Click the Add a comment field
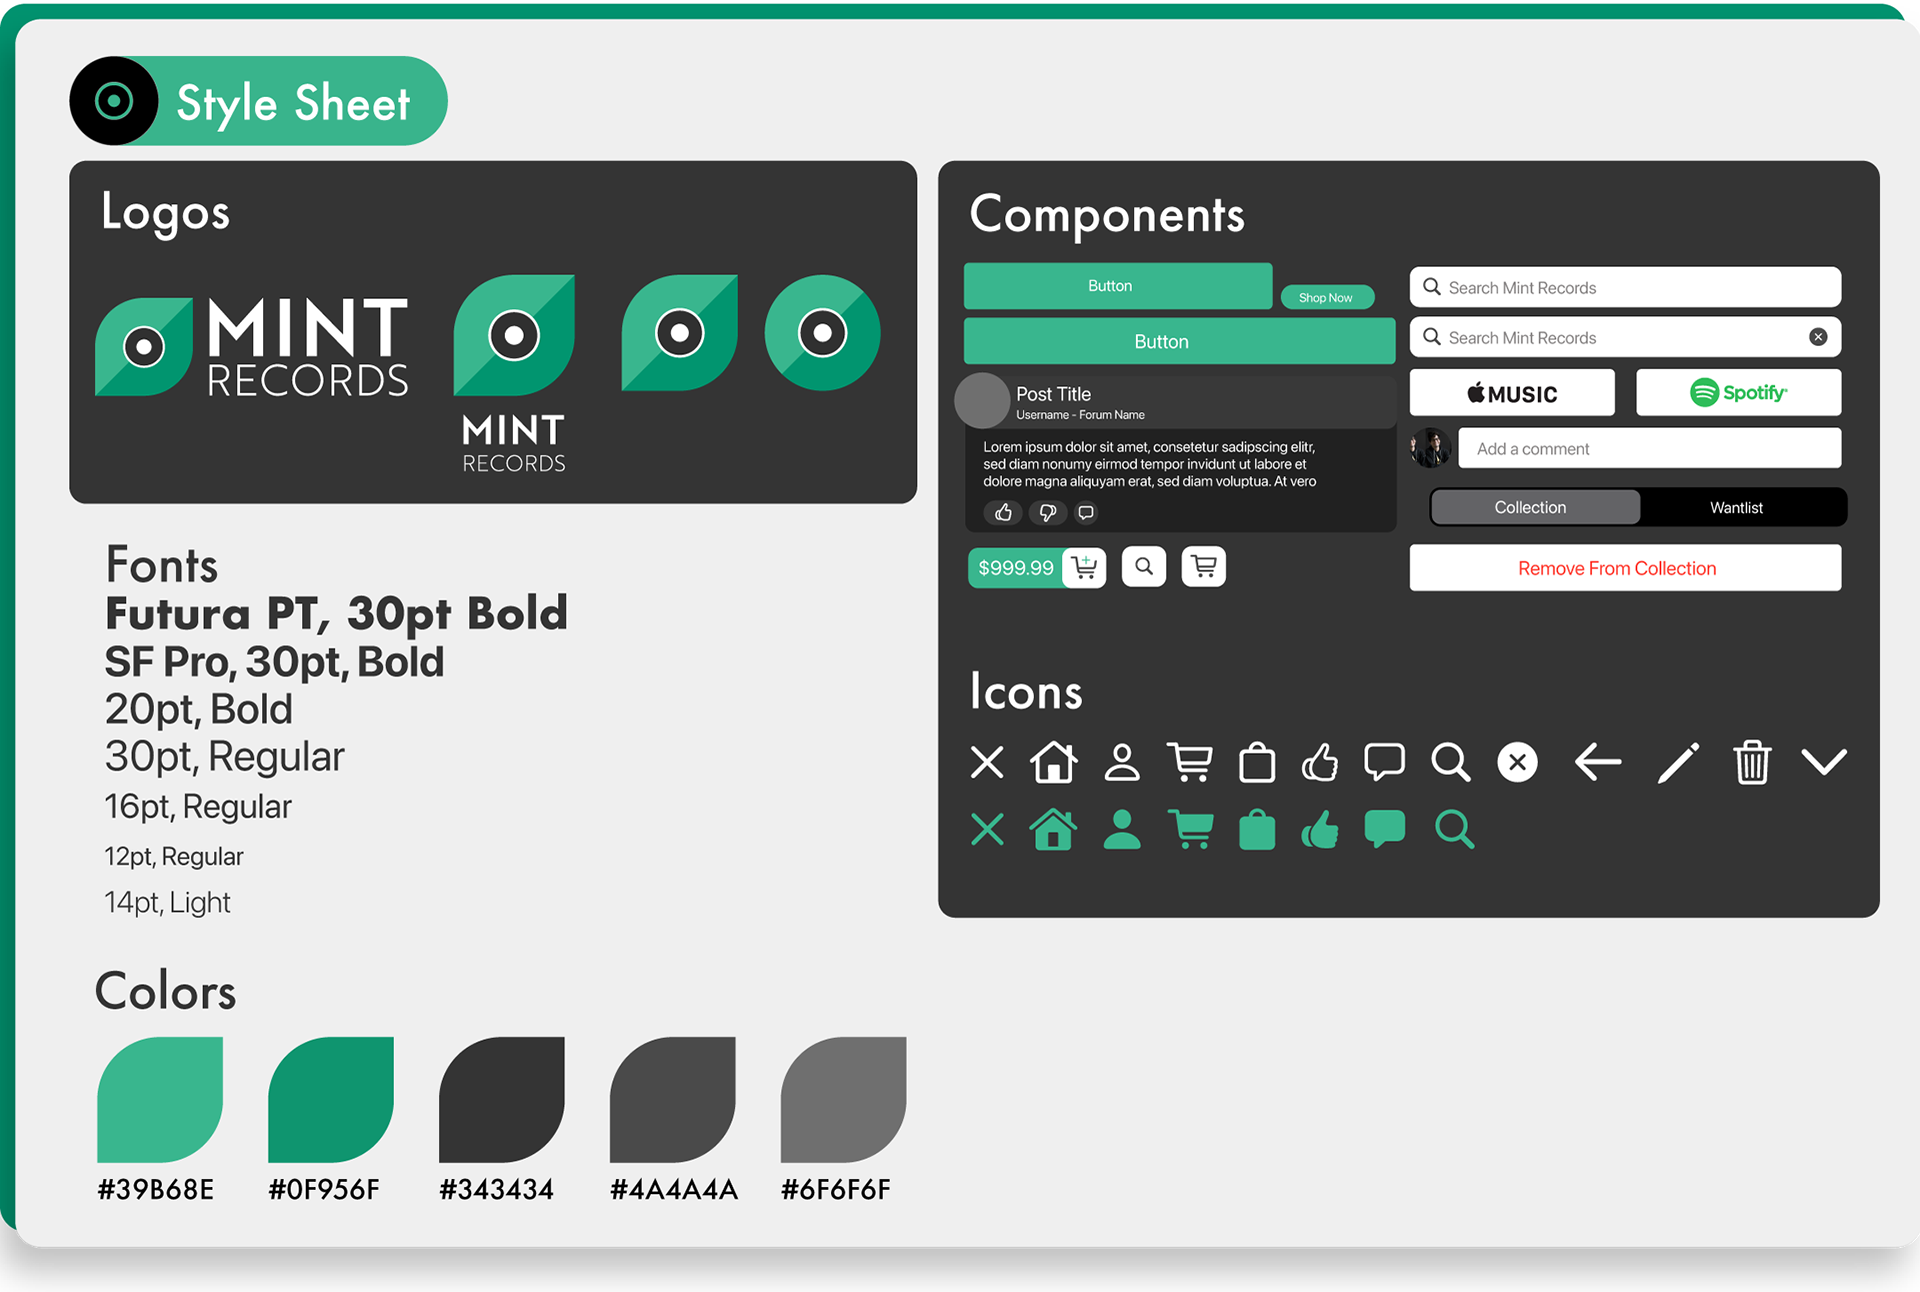This screenshot has width=1920, height=1292. (x=1649, y=449)
